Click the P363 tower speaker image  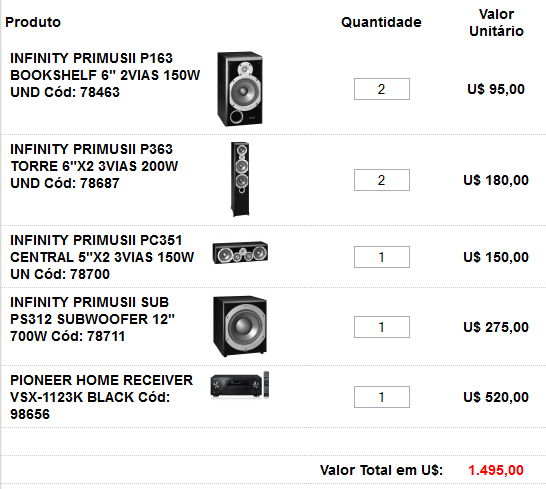[240, 179]
